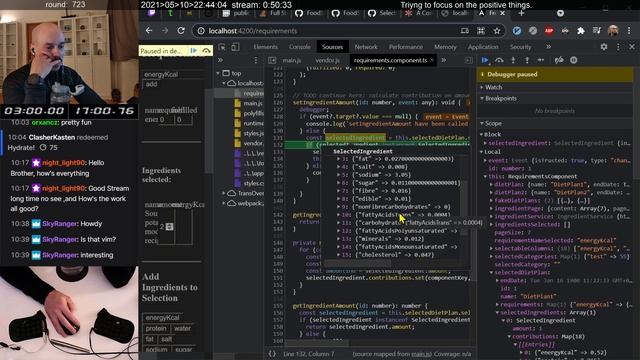Click the pretty-print braces icon
Viewport: 640px width, 360px height.
click(x=272, y=354)
